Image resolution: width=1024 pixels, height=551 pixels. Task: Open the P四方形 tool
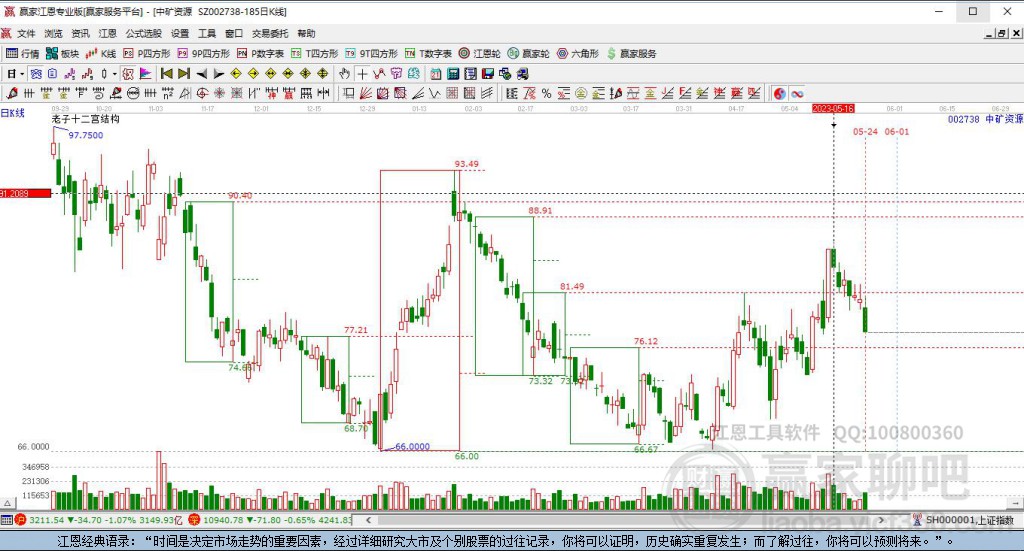(147, 54)
